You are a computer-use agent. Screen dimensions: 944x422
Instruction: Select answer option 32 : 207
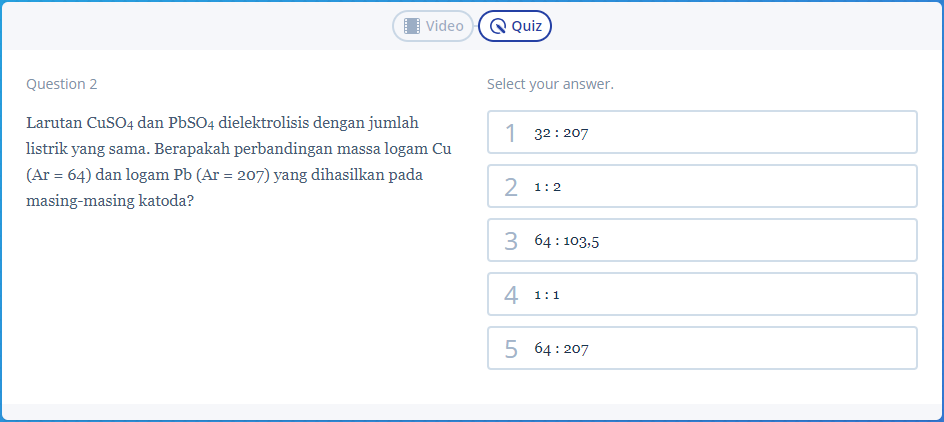click(x=702, y=132)
